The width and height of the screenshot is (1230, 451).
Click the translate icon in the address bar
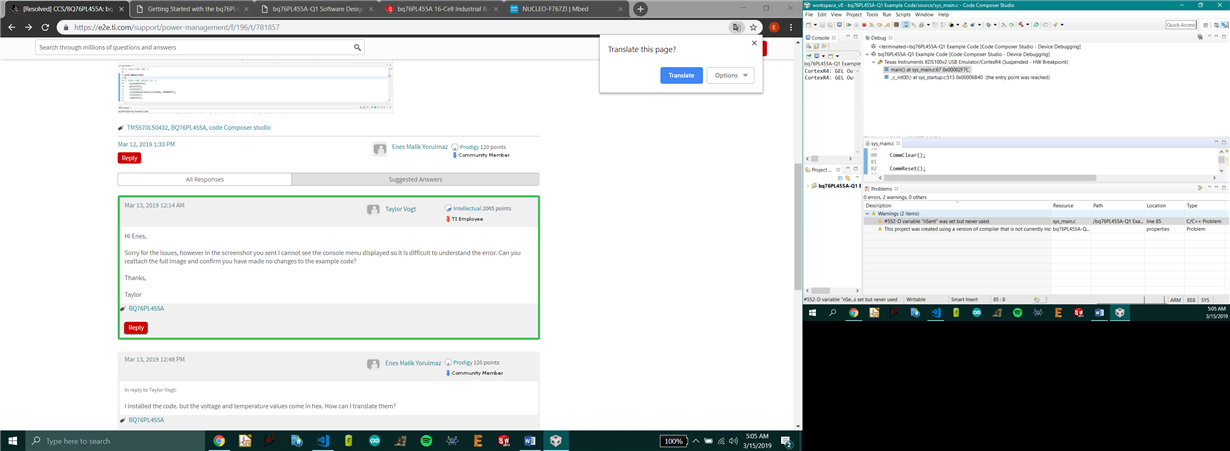[736, 27]
